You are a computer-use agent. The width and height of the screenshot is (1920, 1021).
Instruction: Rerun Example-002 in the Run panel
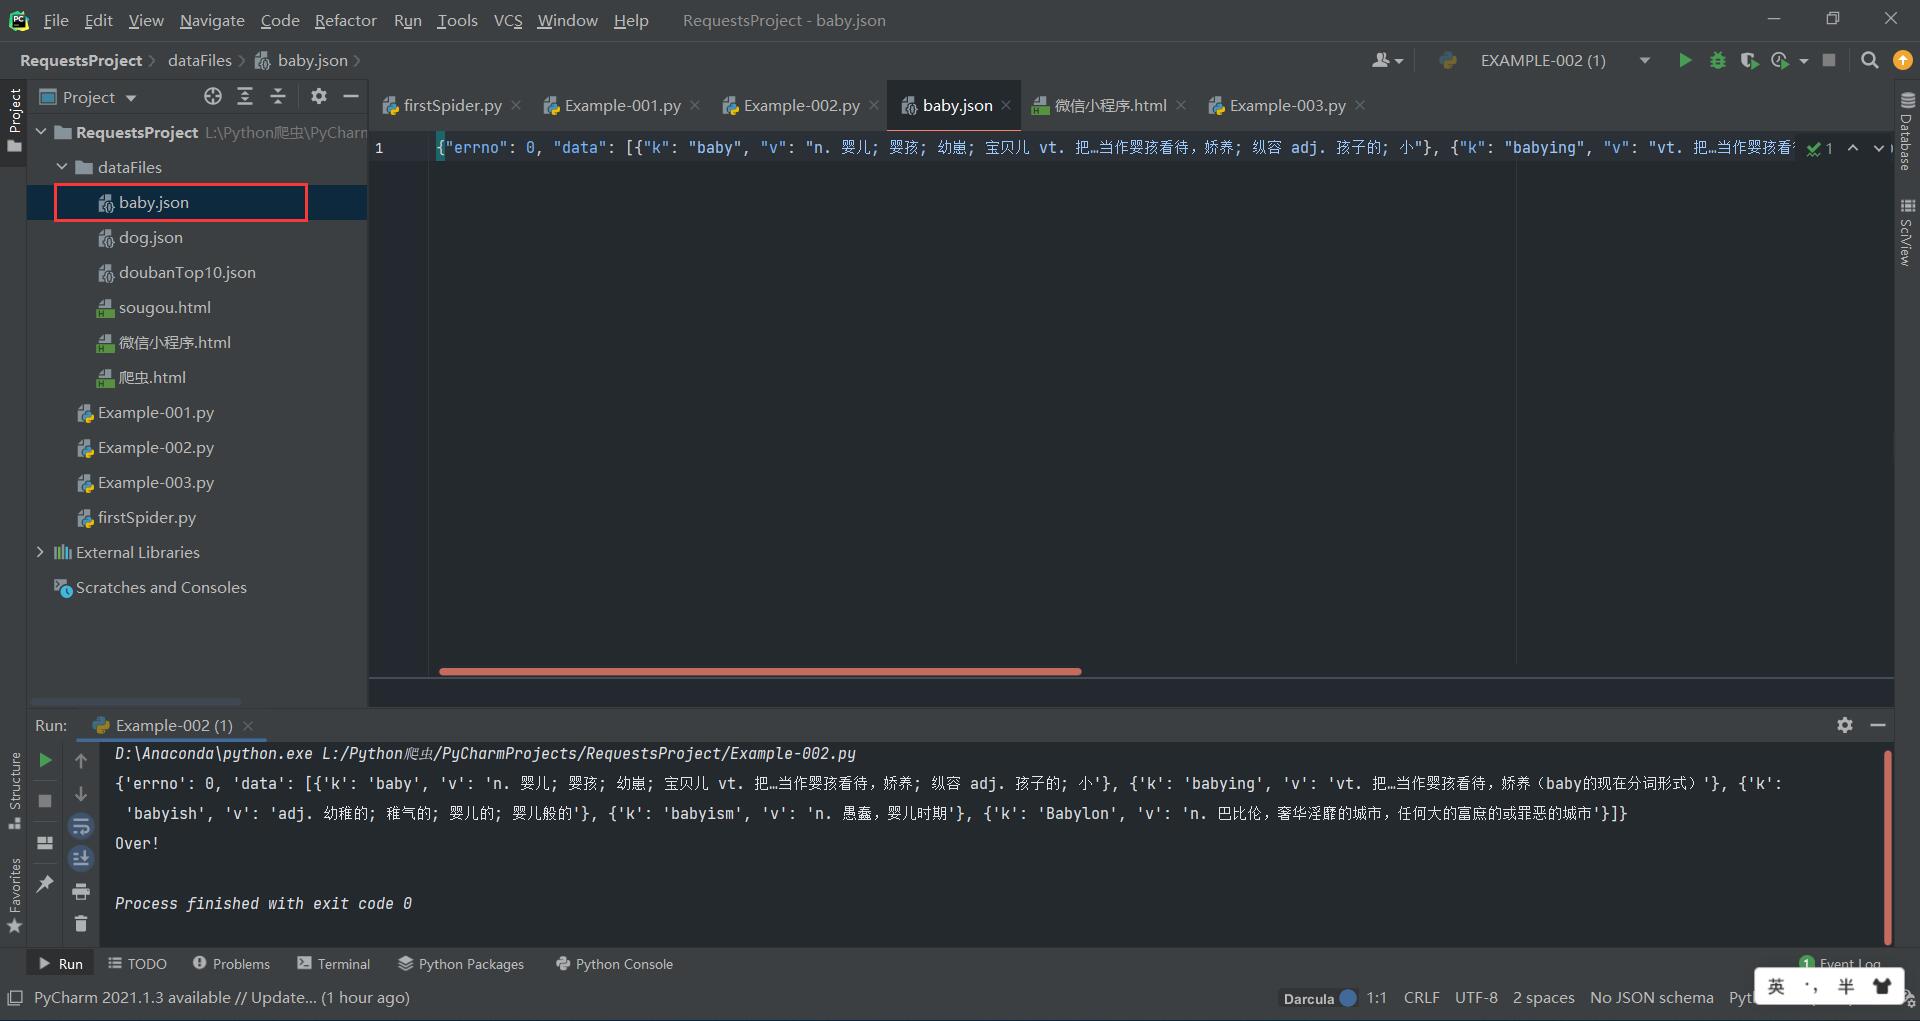[x=45, y=761]
